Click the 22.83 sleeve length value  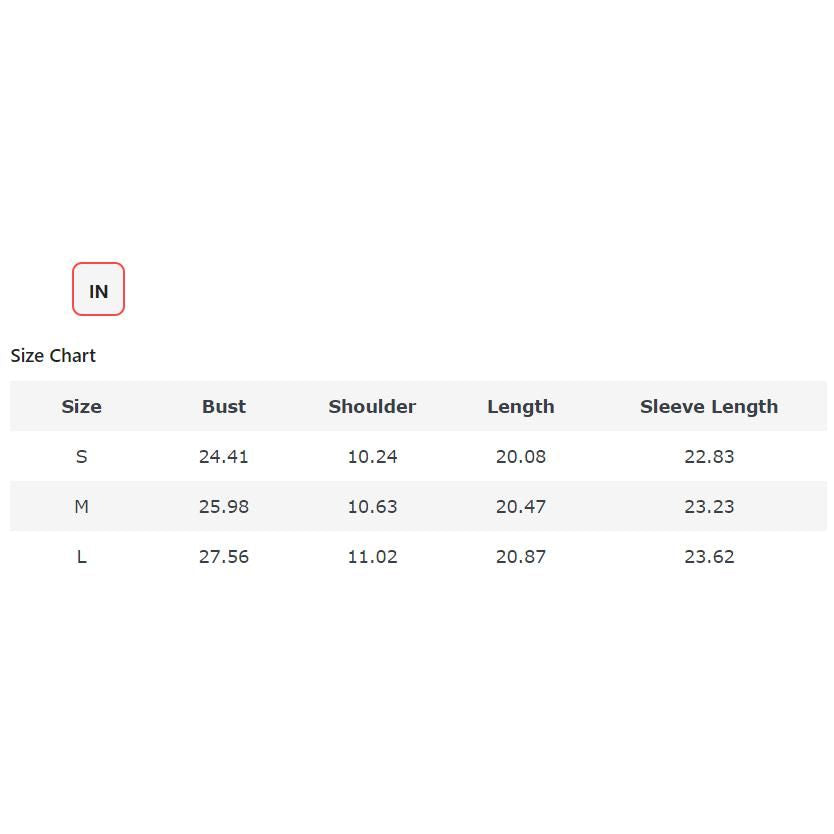(x=709, y=457)
